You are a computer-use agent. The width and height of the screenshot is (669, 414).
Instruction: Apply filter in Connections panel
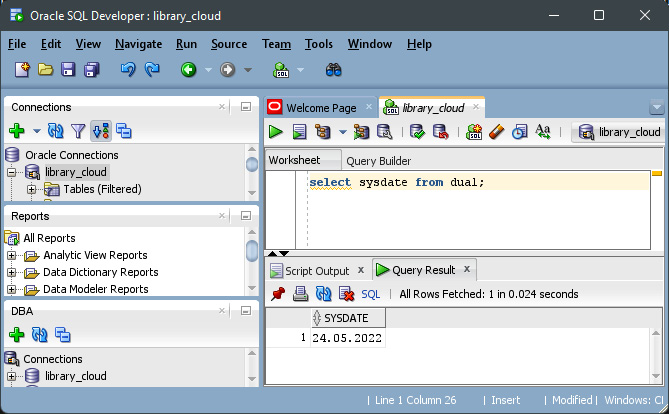click(78, 131)
